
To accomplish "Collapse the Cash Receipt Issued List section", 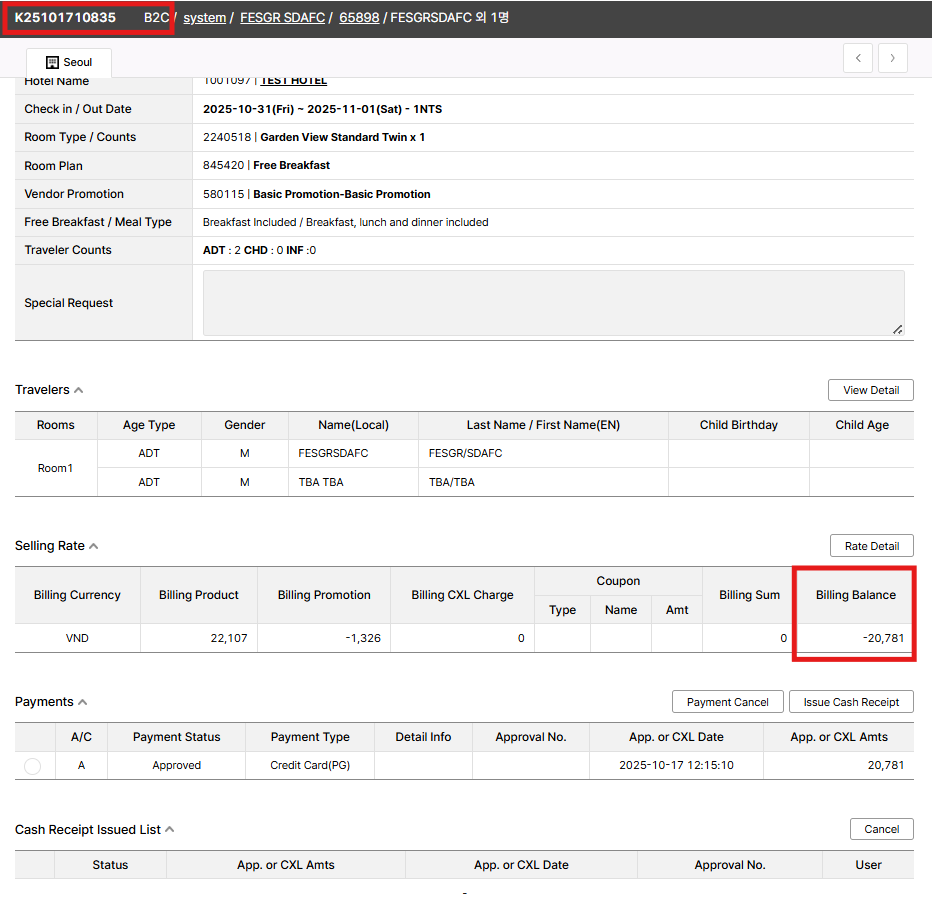I will (170, 829).
